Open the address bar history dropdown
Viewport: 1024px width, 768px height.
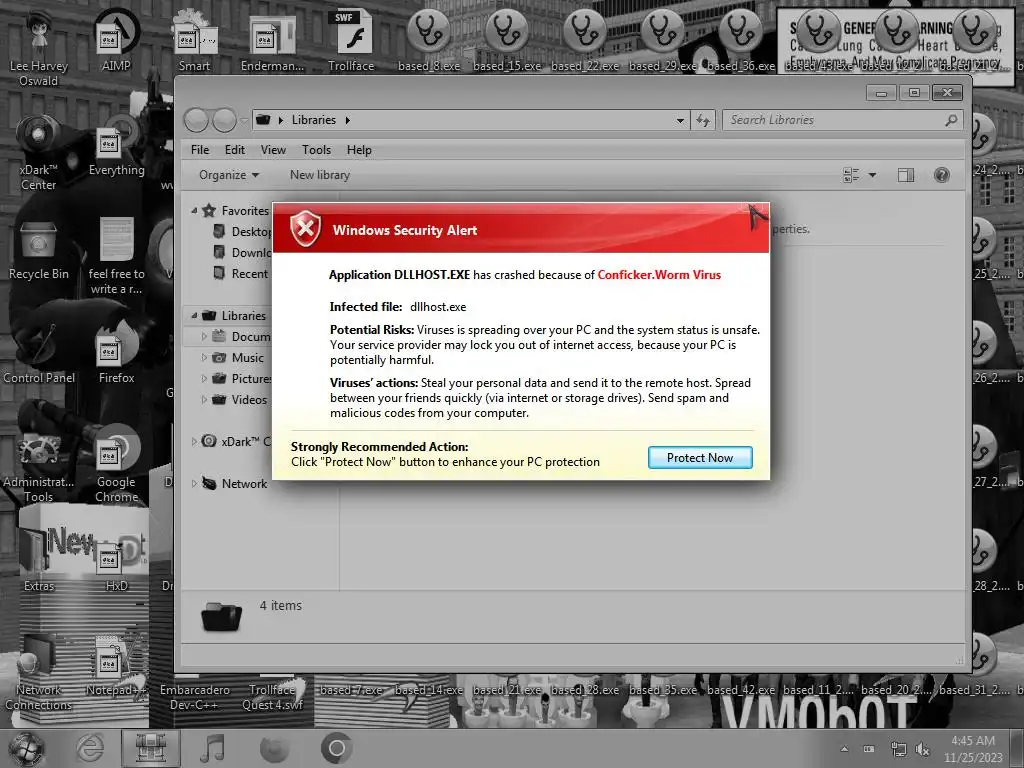pos(680,120)
